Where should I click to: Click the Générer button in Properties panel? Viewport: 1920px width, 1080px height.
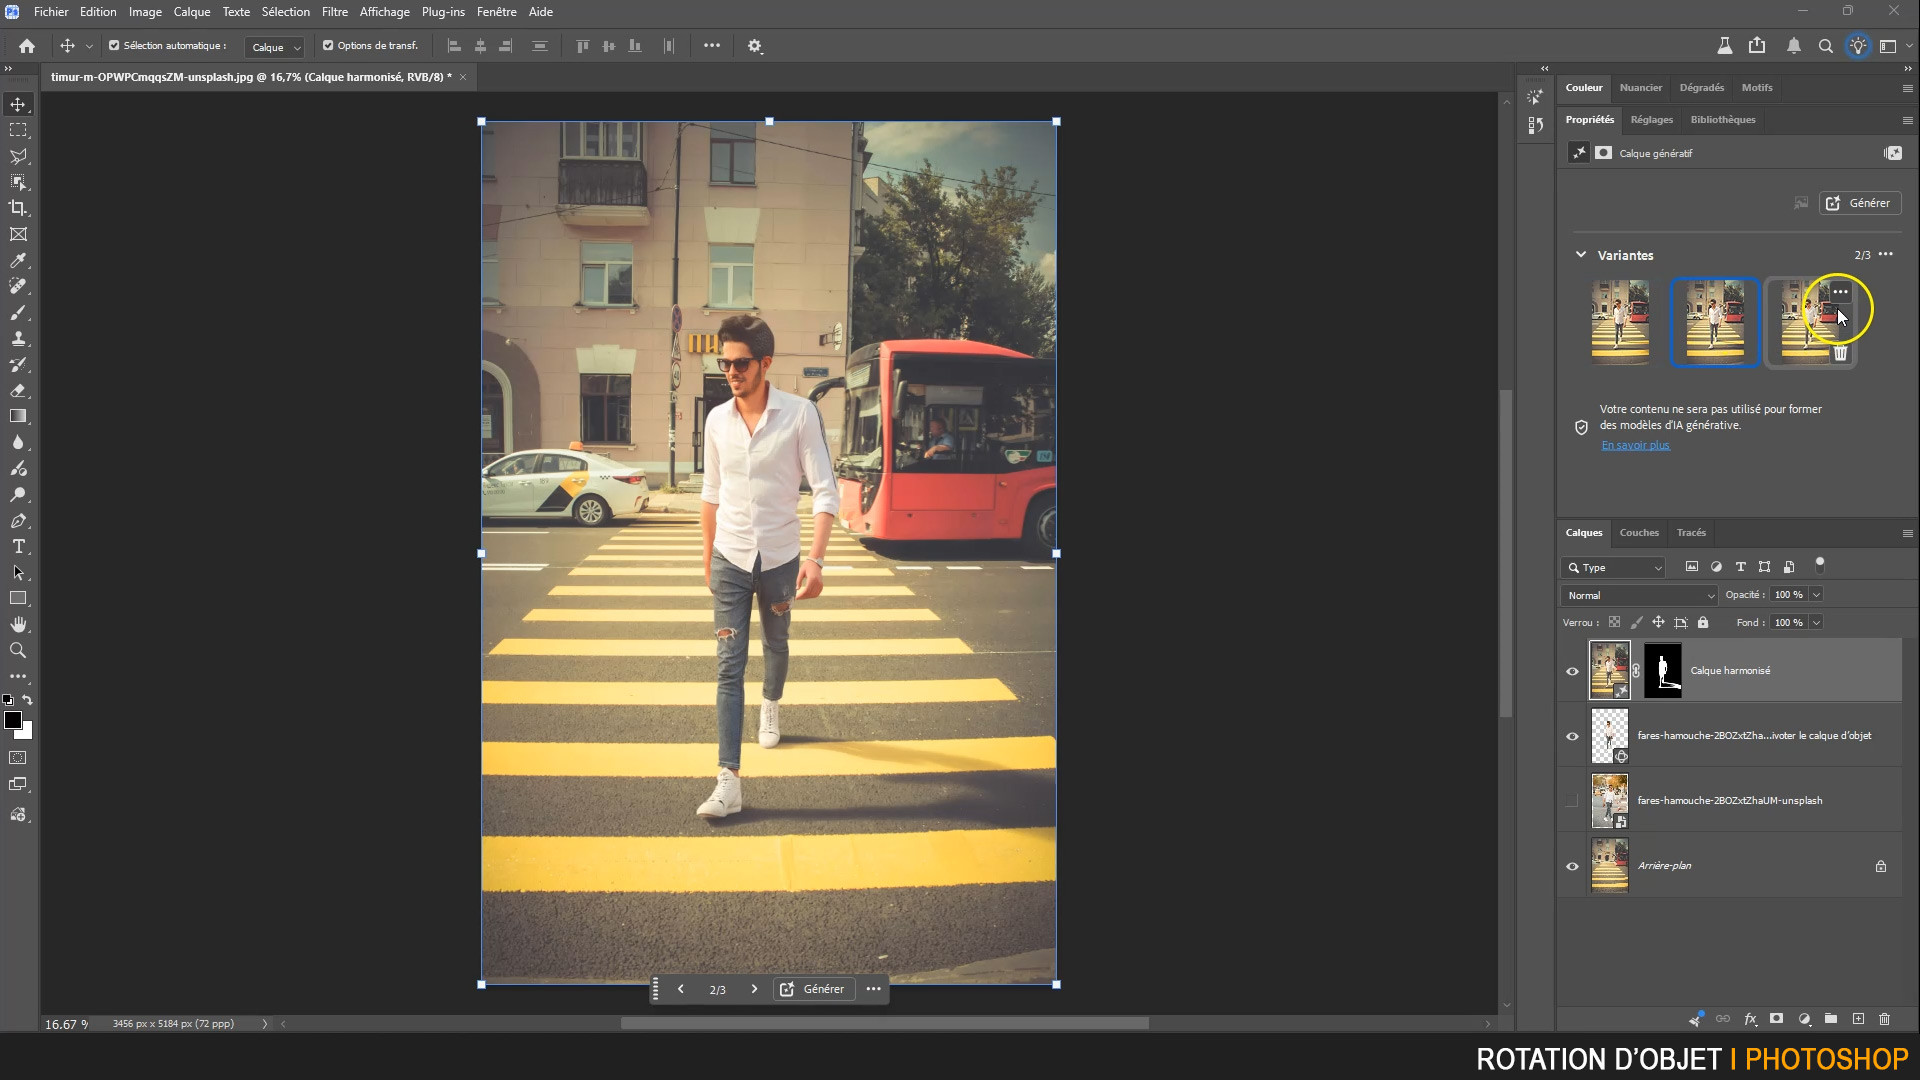tap(1859, 203)
